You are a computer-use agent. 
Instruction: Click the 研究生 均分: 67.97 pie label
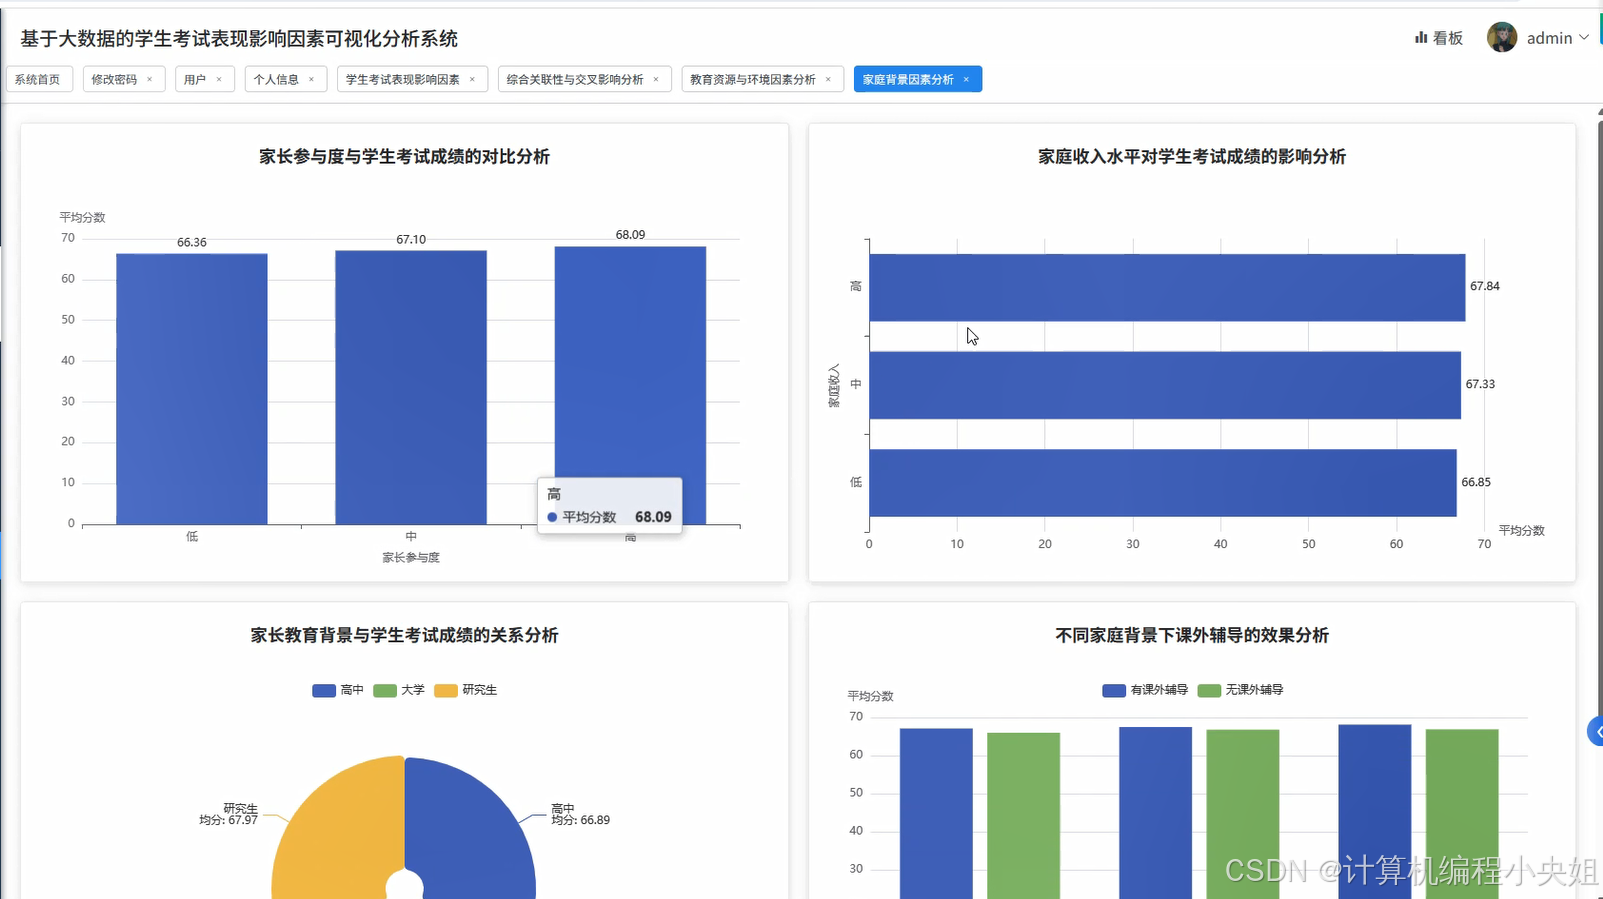tap(229, 814)
